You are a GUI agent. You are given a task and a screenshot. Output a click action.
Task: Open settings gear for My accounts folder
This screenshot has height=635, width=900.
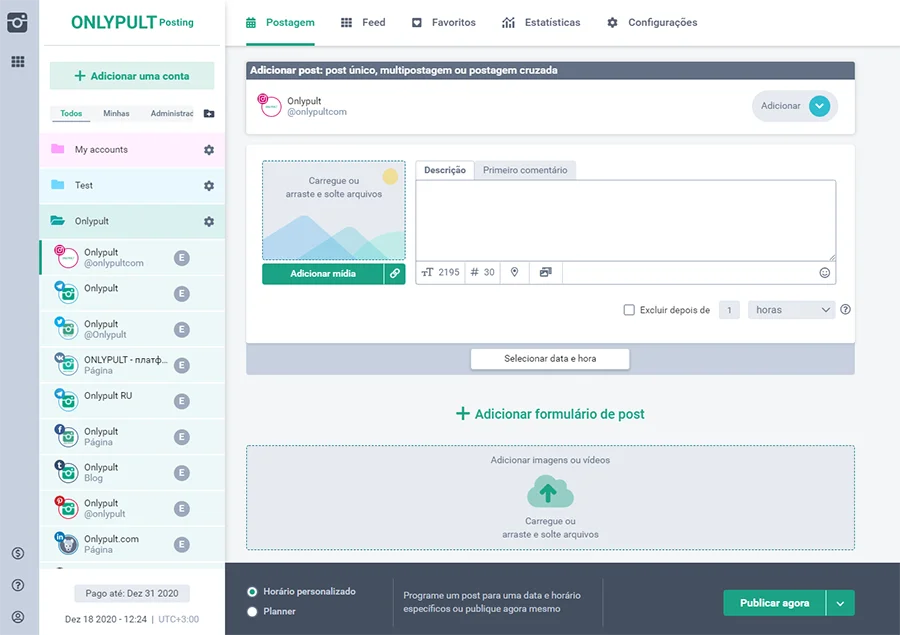coord(209,150)
